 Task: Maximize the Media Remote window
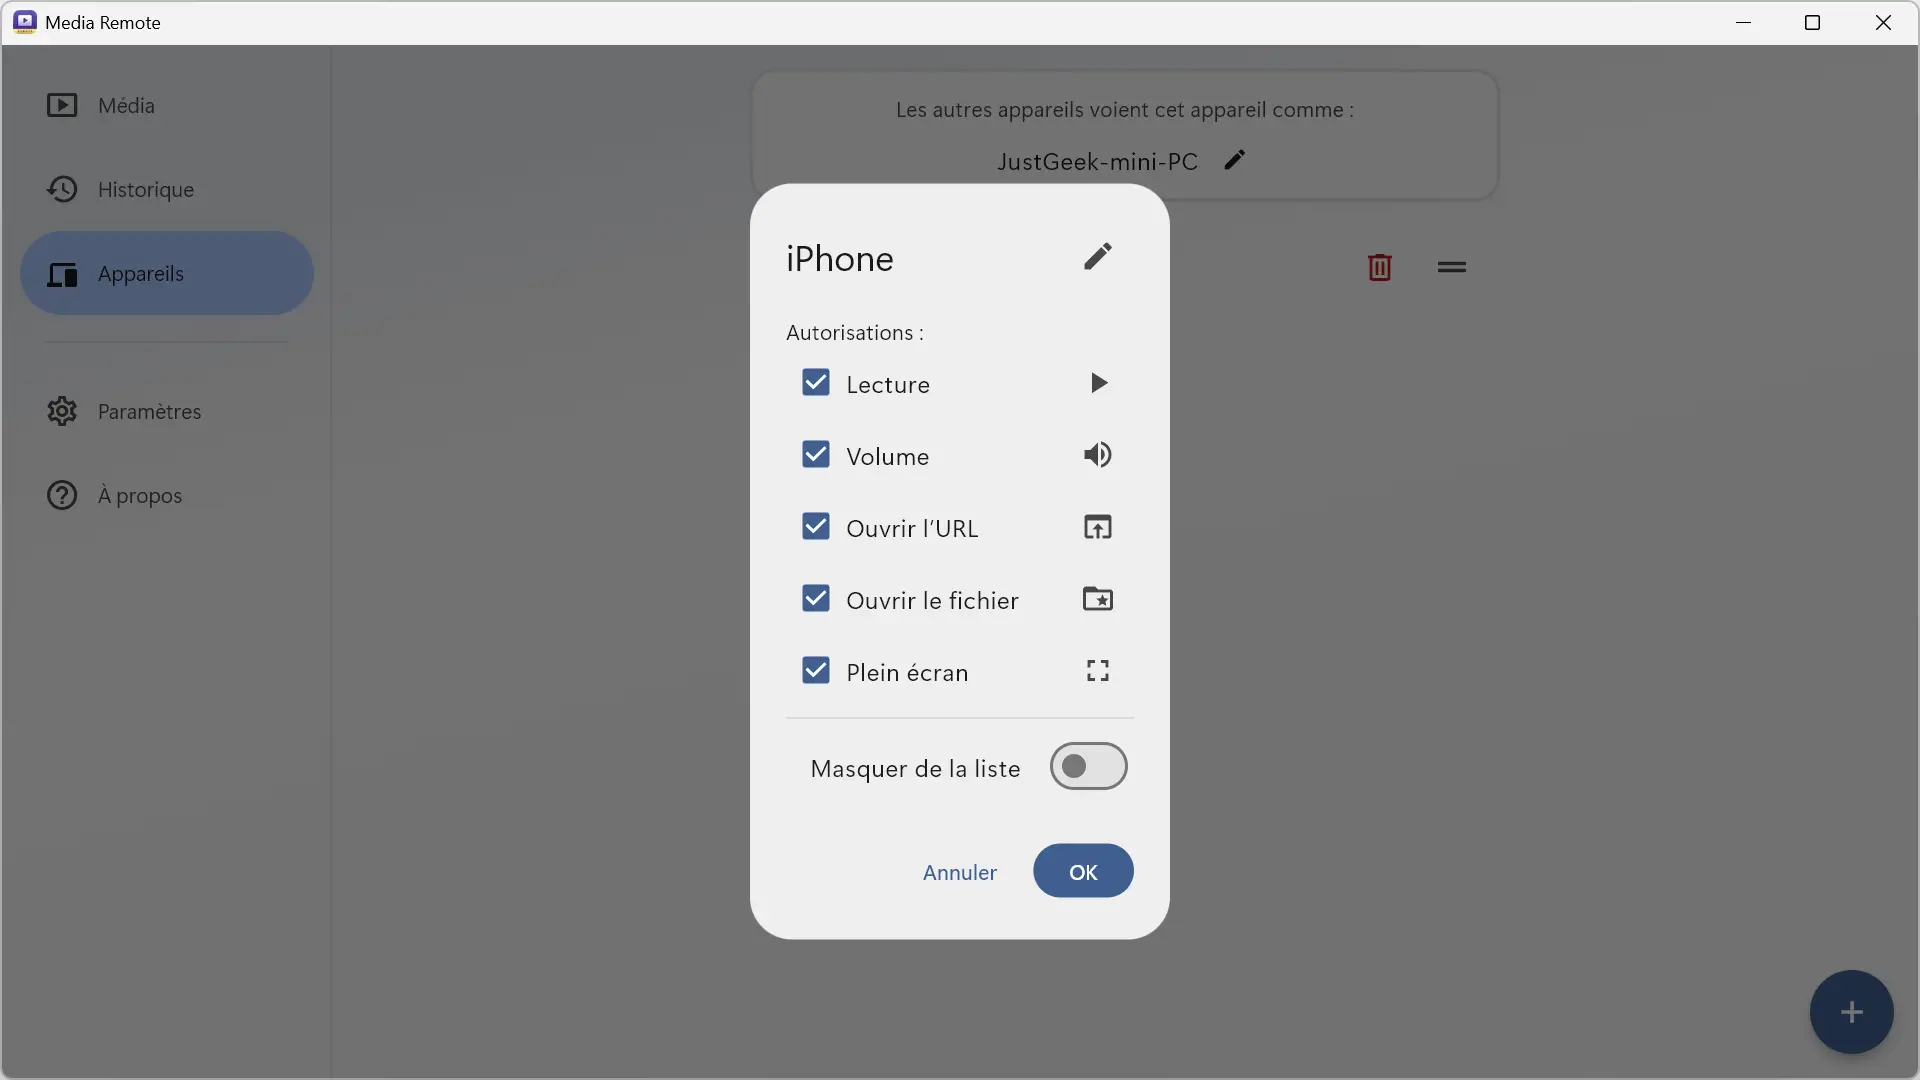pos(1812,22)
